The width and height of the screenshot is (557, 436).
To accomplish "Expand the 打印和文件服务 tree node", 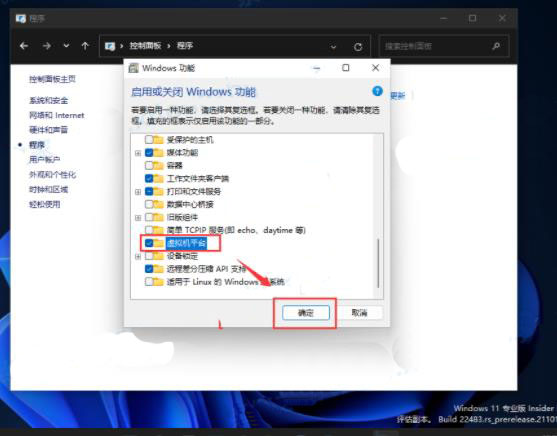I will point(138,192).
